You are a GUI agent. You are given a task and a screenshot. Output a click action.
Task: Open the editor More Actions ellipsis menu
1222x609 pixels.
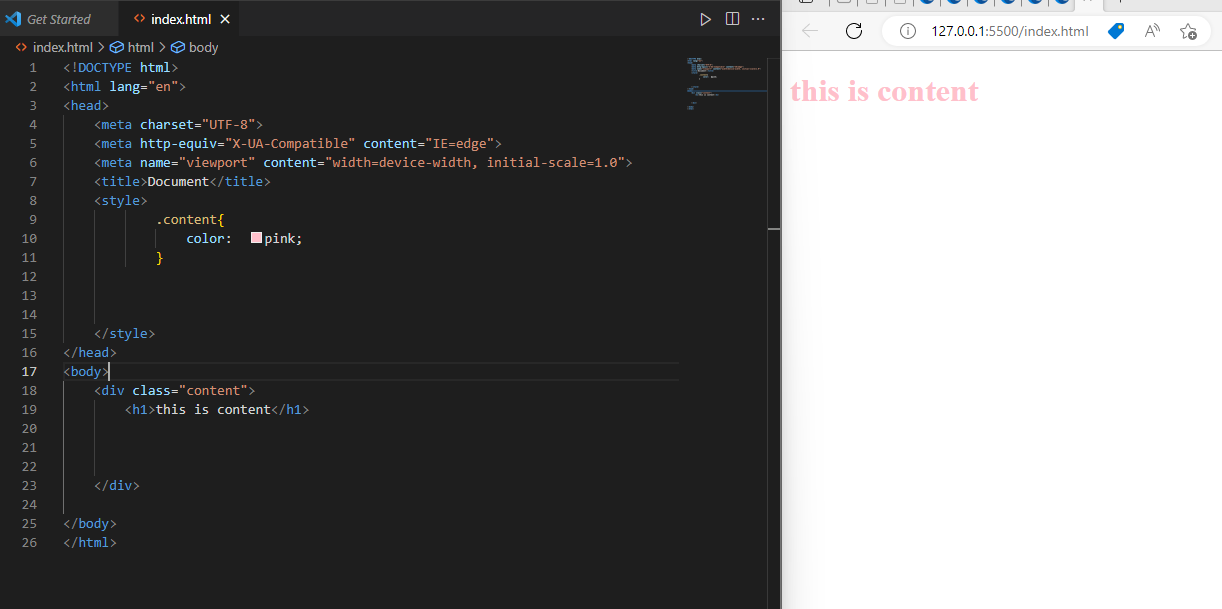point(758,19)
